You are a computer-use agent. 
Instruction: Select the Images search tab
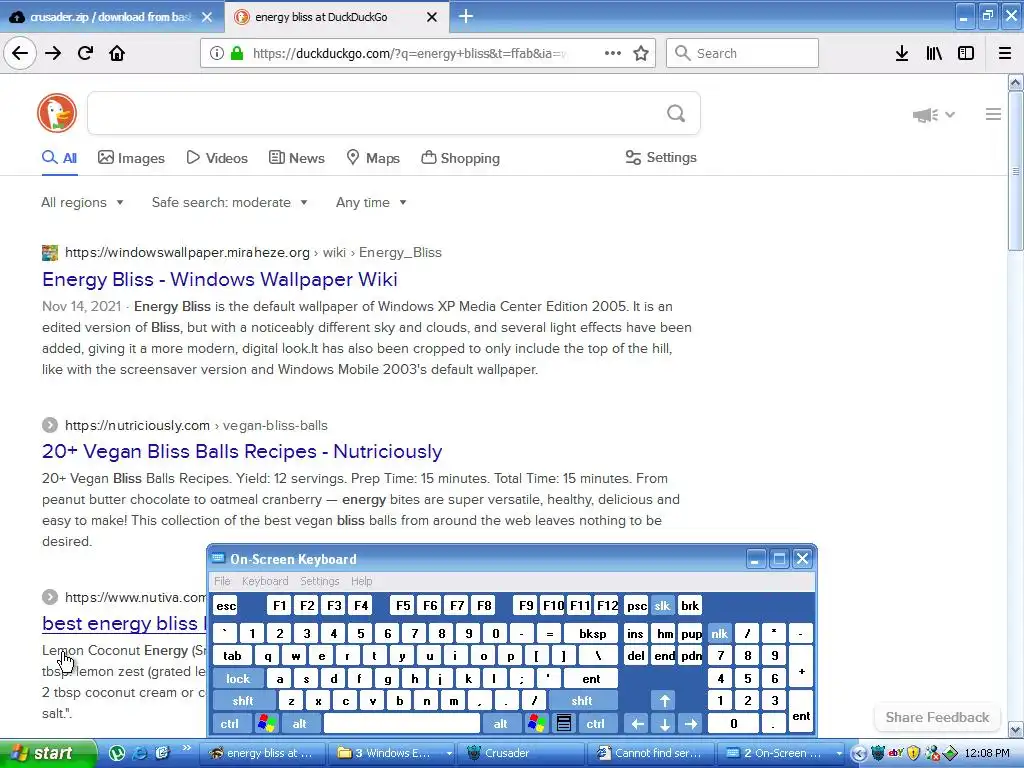coord(131,158)
